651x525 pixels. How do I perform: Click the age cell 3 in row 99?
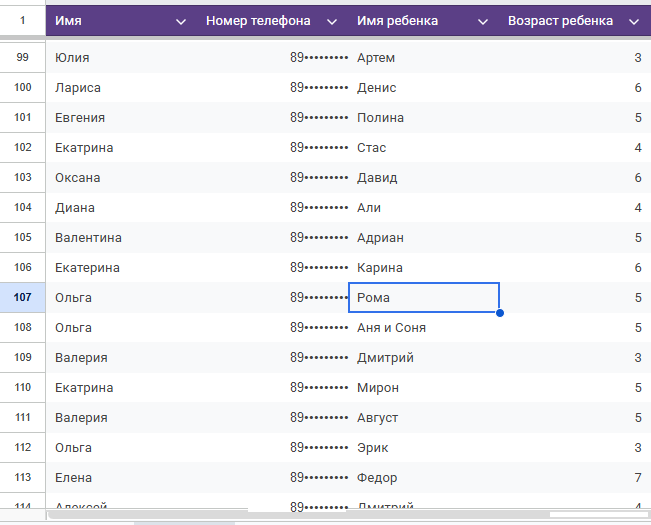[x=575, y=58]
